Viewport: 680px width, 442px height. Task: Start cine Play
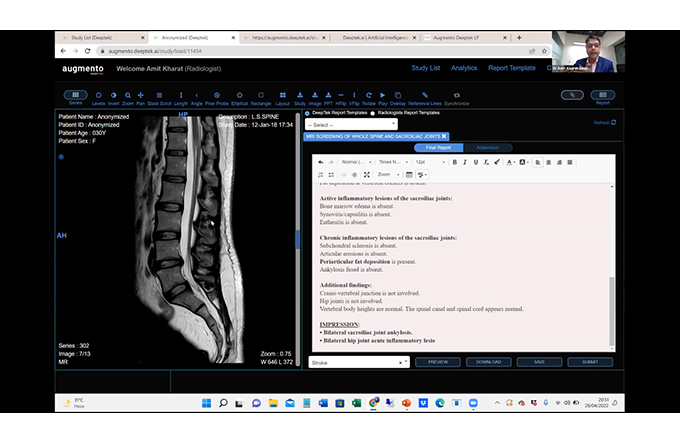tap(382, 98)
